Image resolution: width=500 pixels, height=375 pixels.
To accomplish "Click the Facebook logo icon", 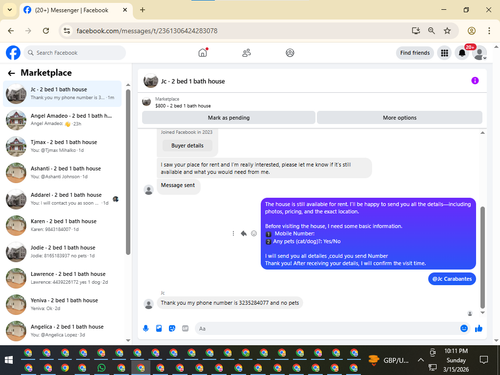I will point(13,53).
